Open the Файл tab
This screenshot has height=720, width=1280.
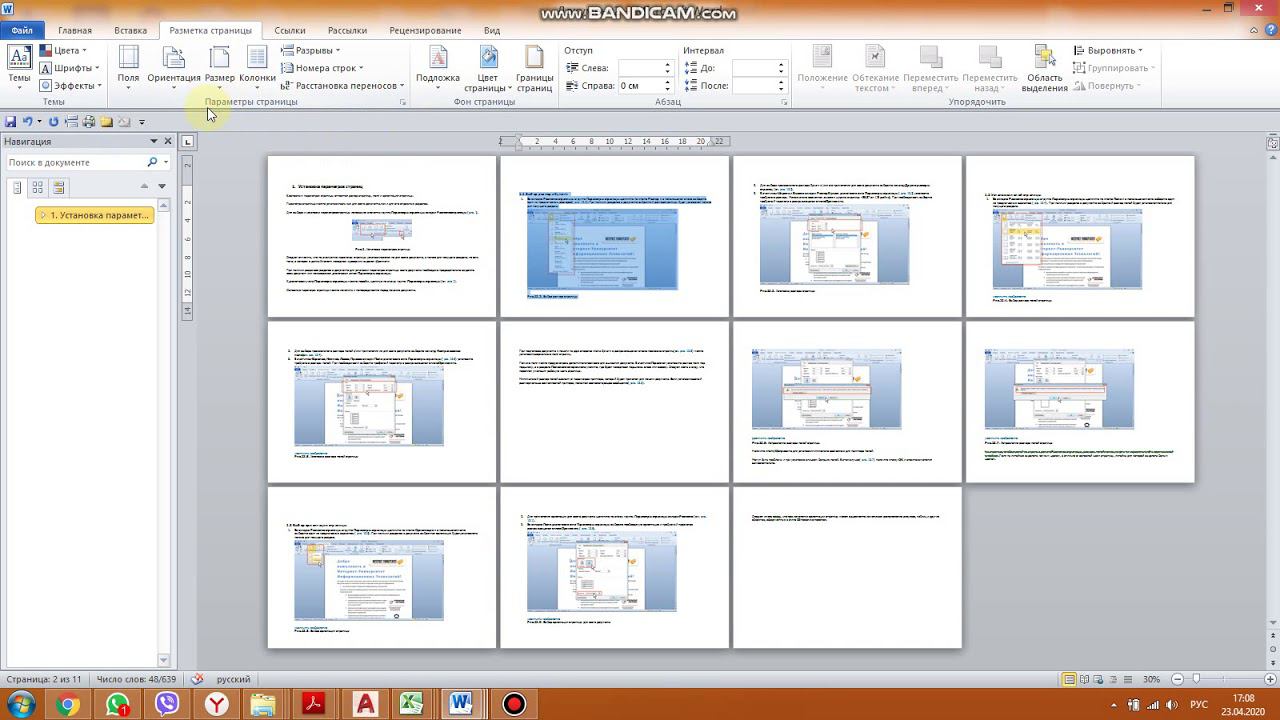click(x=22, y=31)
